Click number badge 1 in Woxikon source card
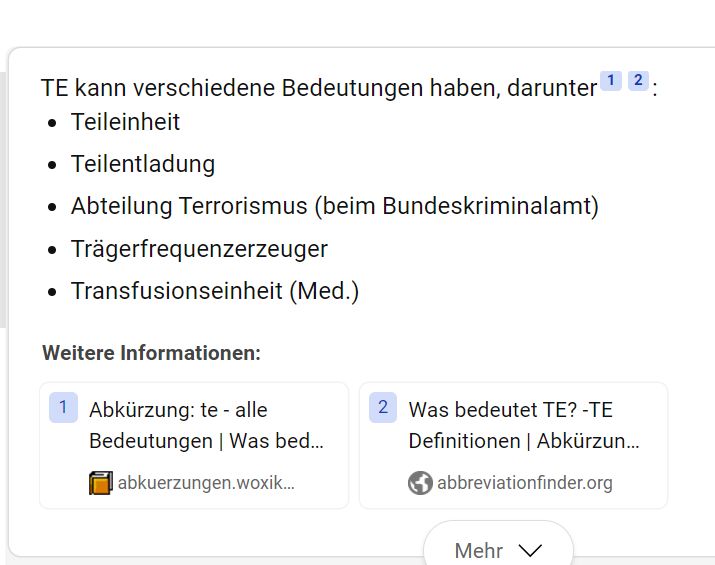The image size is (715, 565). [x=63, y=408]
